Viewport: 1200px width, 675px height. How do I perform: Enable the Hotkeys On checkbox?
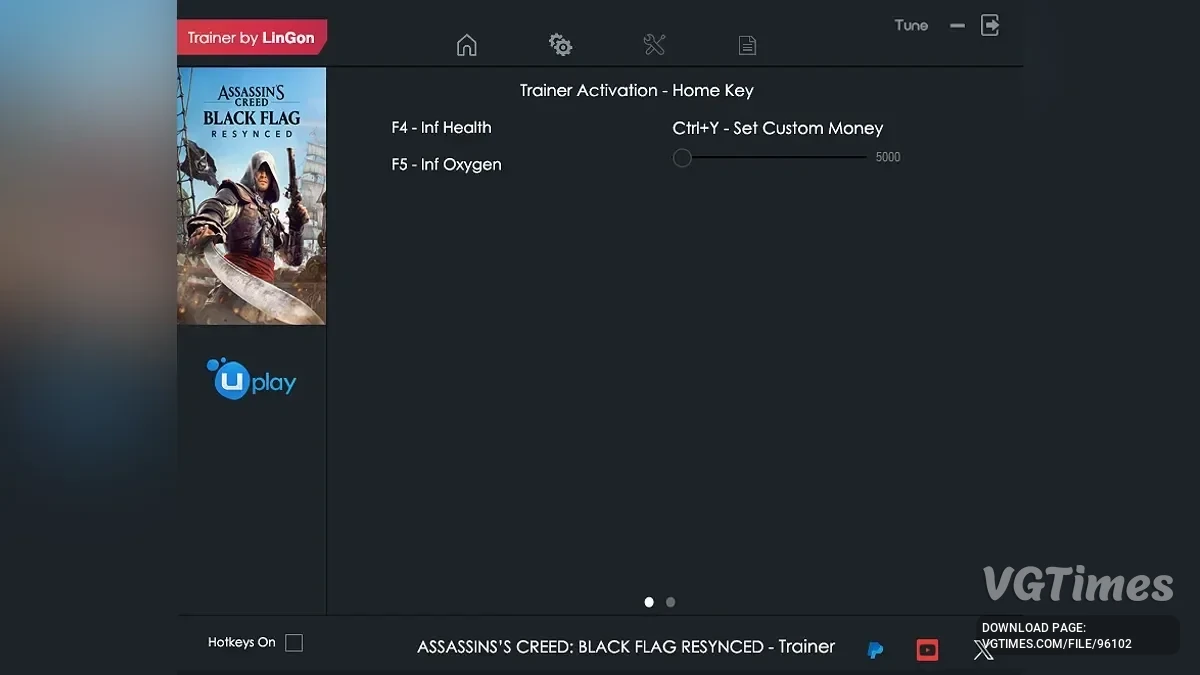click(294, 643)
